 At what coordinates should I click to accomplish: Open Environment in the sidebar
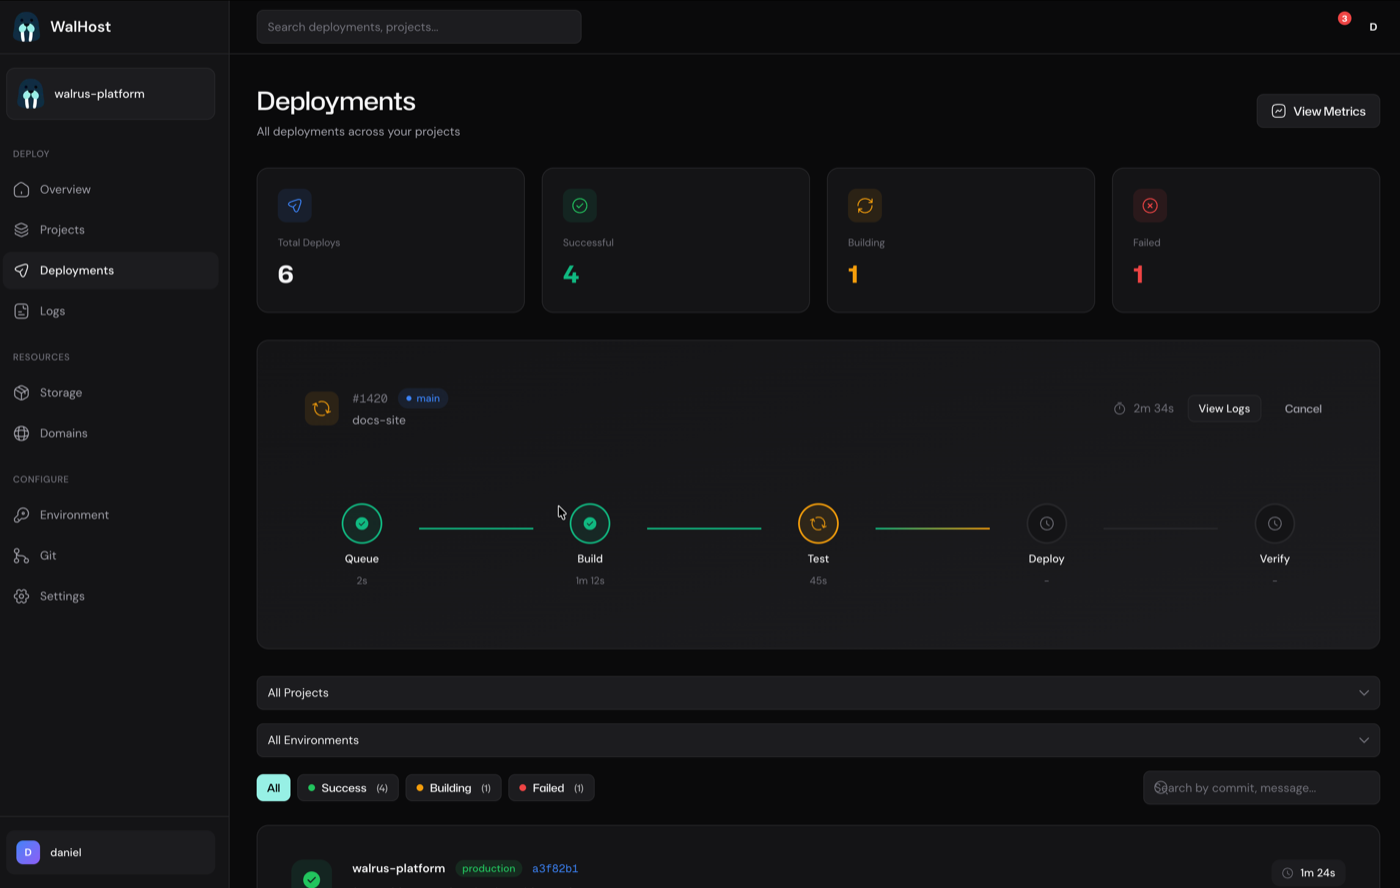111,515
